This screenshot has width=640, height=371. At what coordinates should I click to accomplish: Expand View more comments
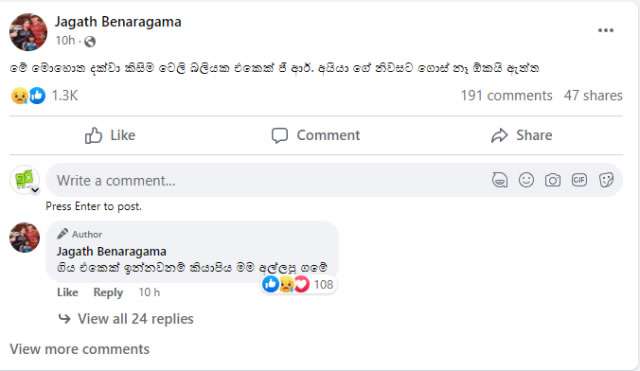pyautogui.click(x=80, y=349)
